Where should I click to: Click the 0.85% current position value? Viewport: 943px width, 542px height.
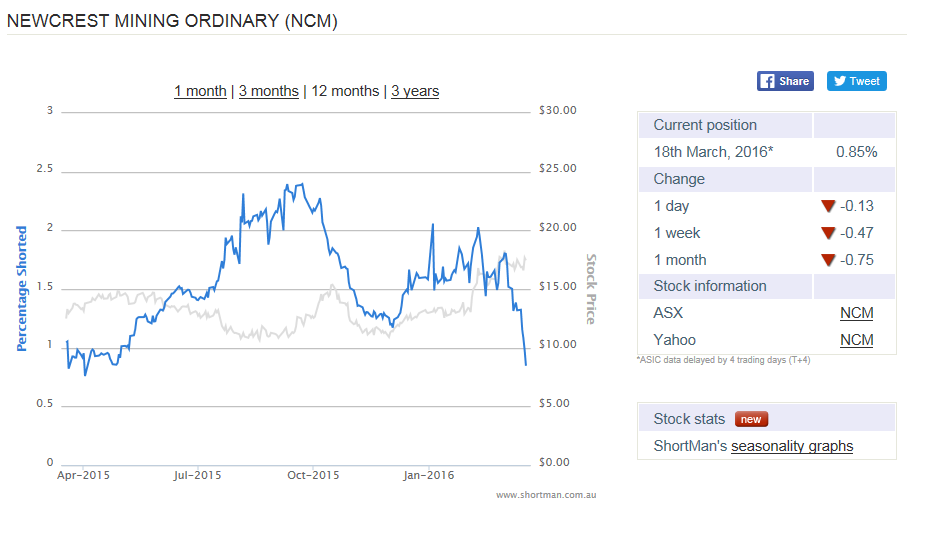pos(856,152)
